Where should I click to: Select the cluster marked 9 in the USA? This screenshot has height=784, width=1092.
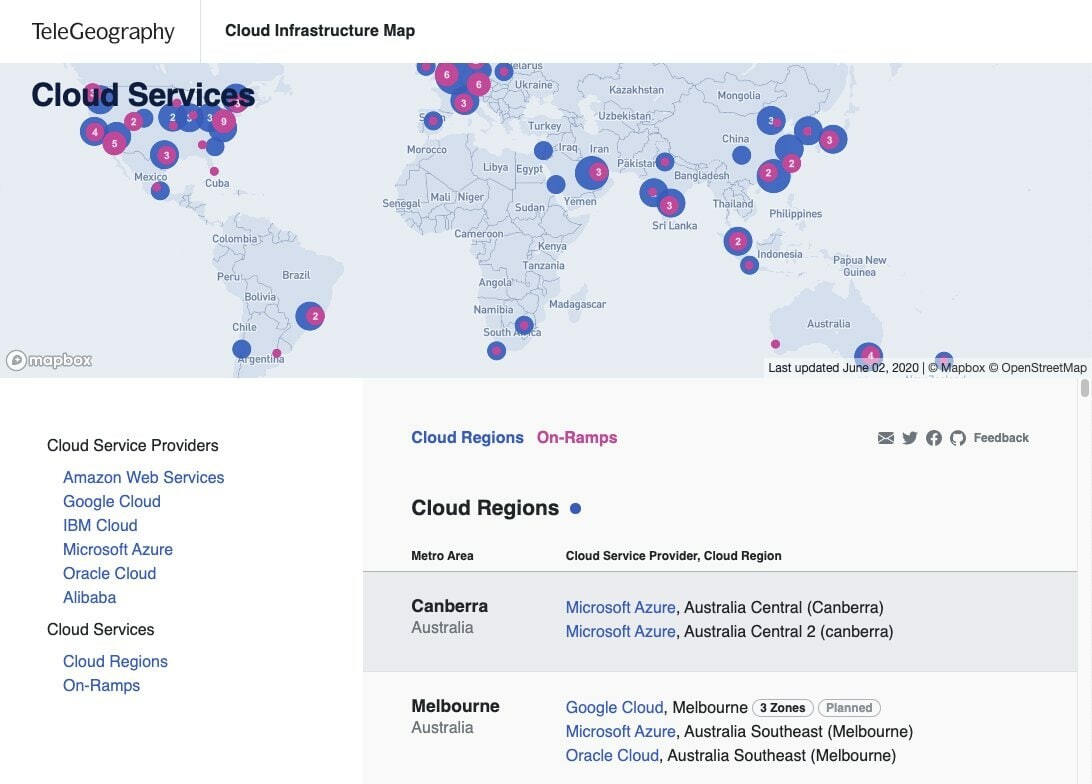click(224, 121)
